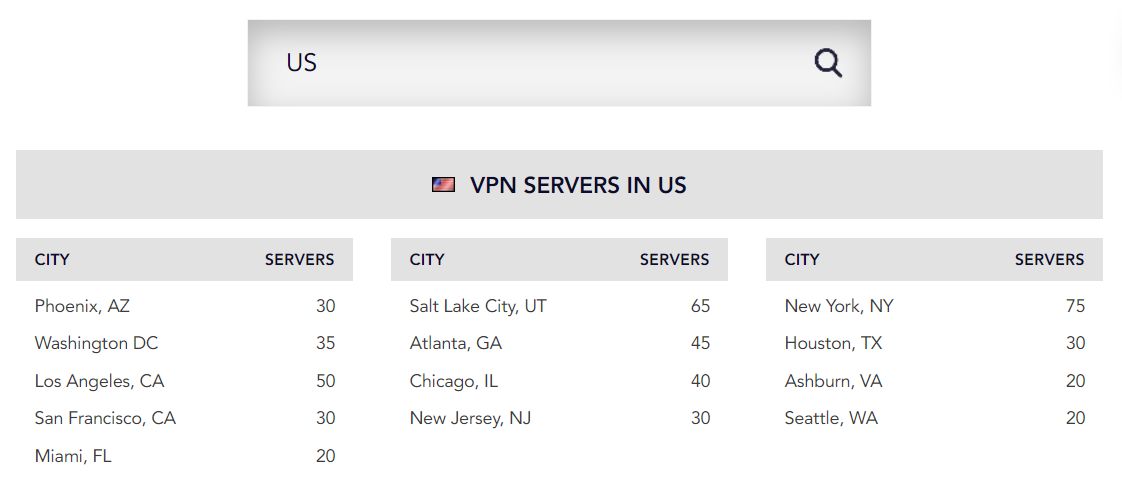
Task: Click the 65 server count for Salt Lake City
Action: coord(701,306)
